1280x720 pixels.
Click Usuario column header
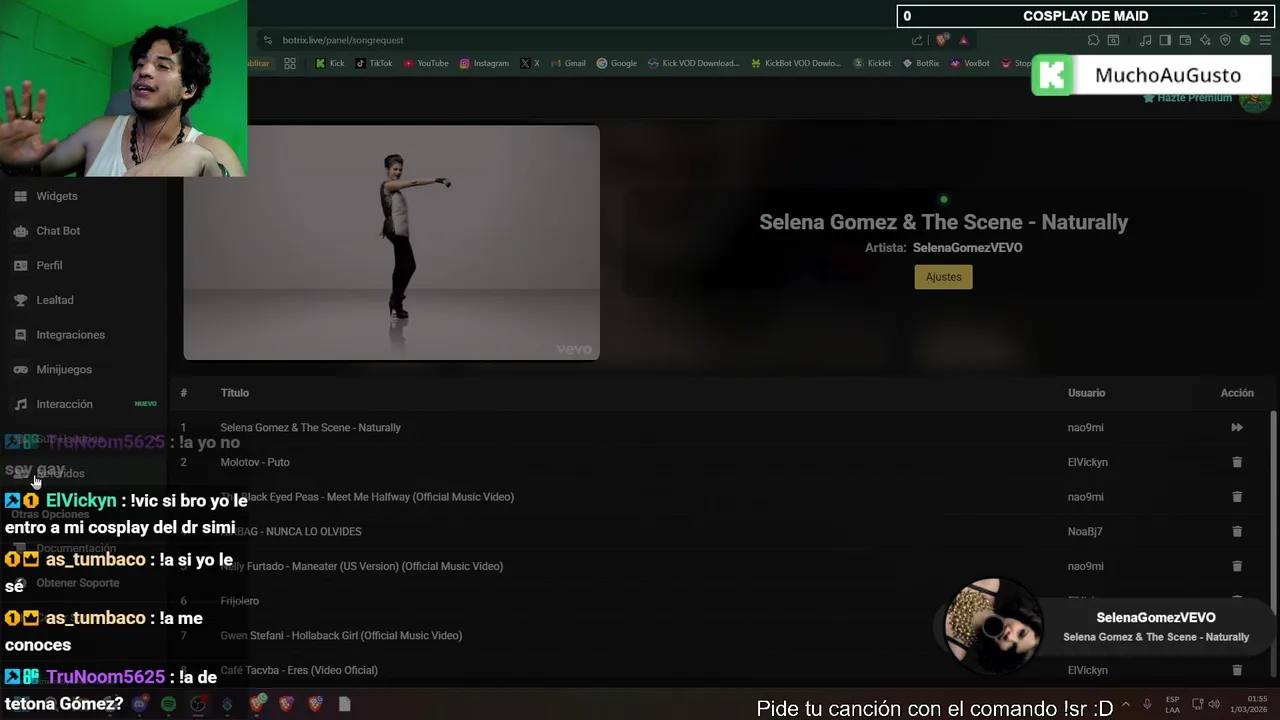[1086, 393]
